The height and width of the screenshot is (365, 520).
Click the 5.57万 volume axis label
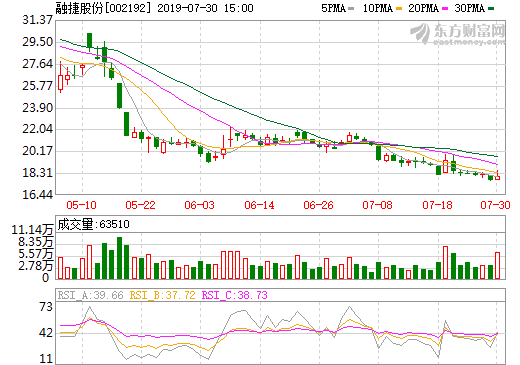[36, 254]
